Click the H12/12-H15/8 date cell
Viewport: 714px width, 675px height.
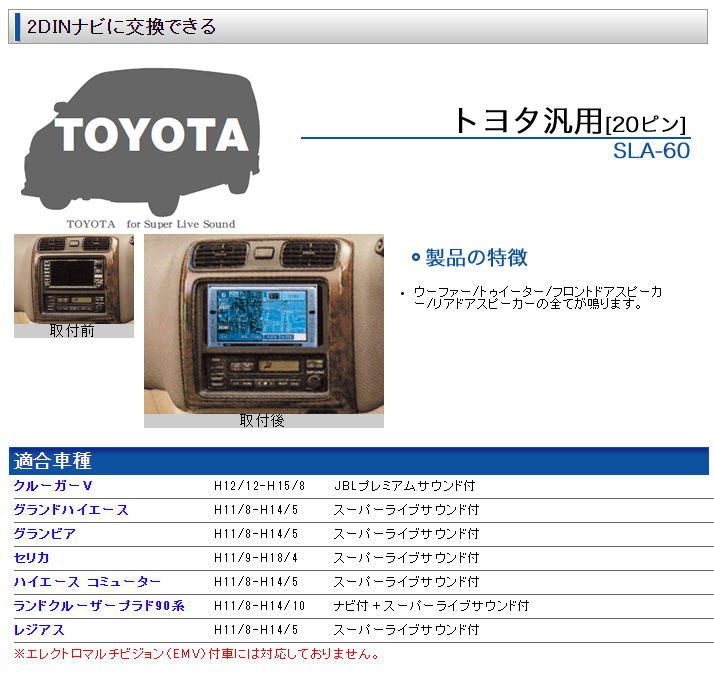259,486
